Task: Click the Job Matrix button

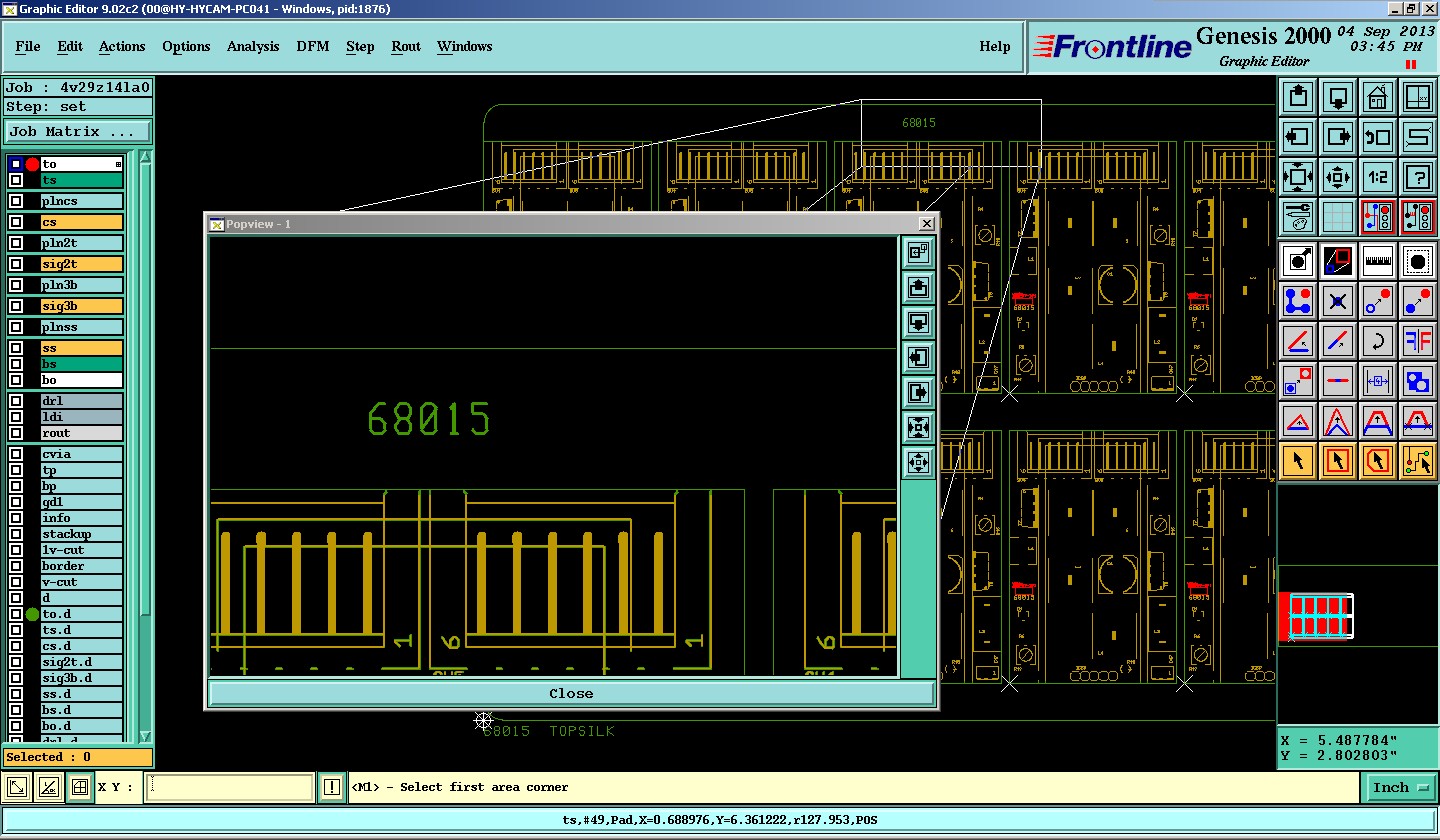Action: click(x=78, y=131)
